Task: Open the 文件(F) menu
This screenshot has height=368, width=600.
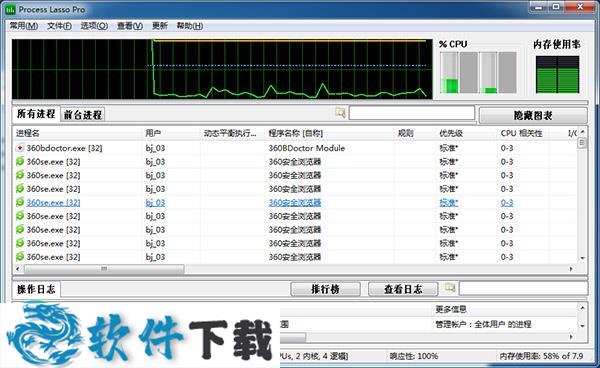Action: (59, 26)
